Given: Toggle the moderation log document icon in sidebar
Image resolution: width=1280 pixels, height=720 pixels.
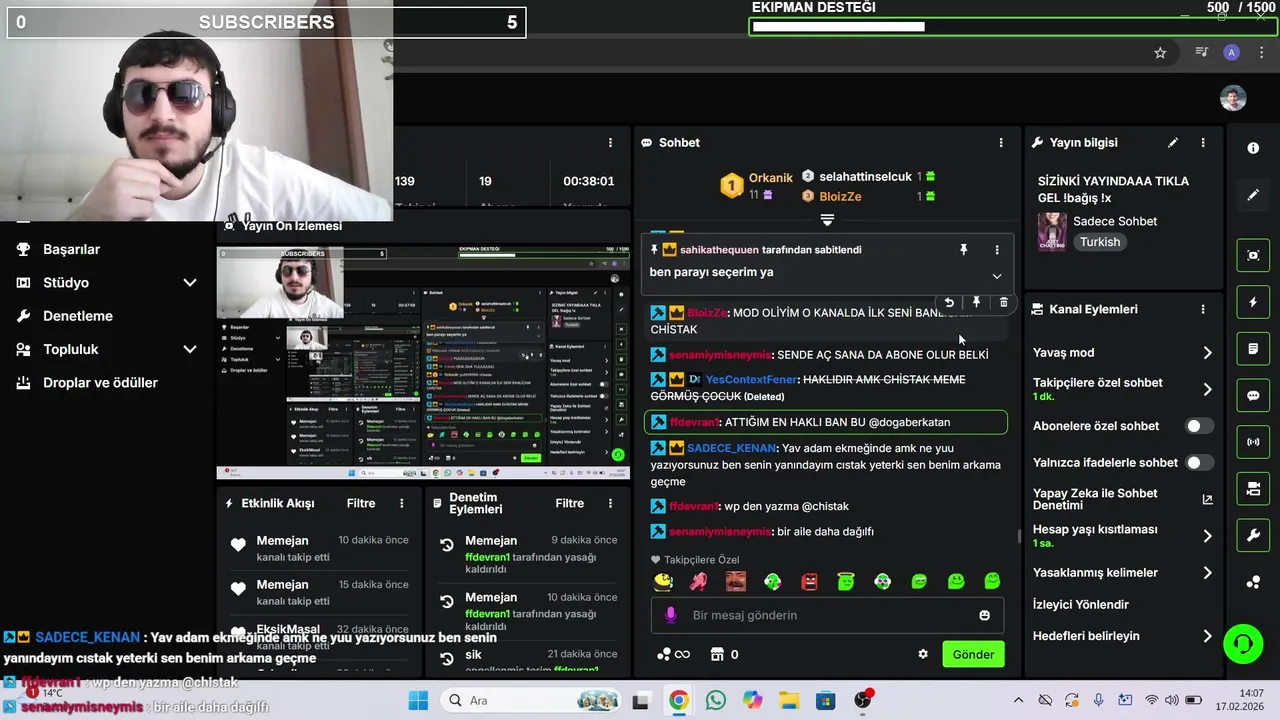Looking at the screenshot, I should 1253,349.
